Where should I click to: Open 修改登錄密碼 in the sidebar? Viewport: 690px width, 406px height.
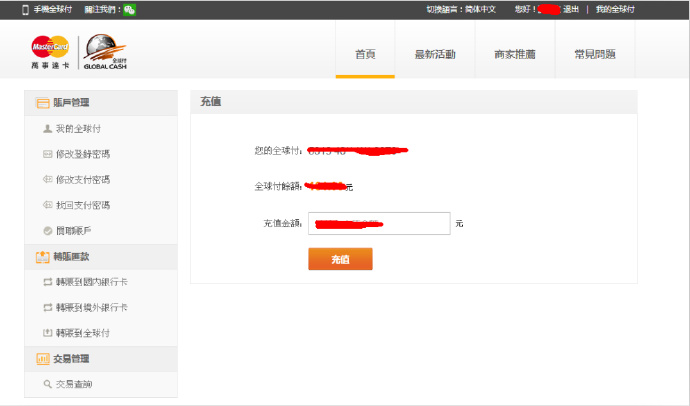pos(83,154)
